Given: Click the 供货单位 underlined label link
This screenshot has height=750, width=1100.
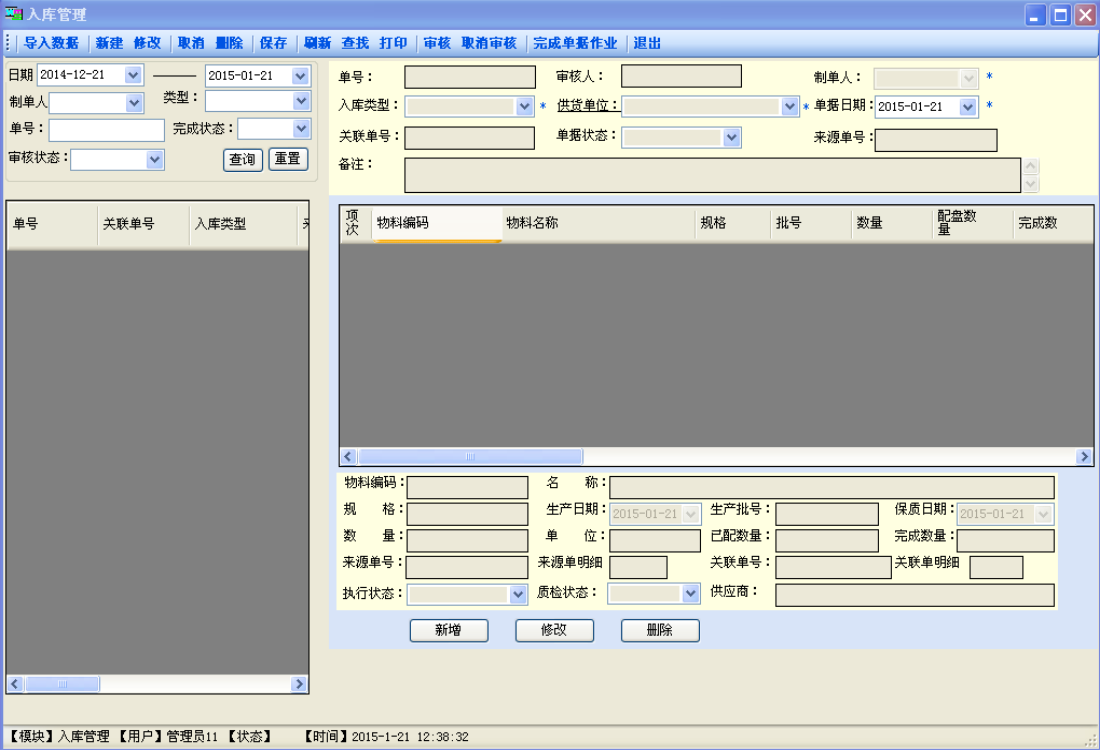Looking at the screenshot, I should coord(587,106).
